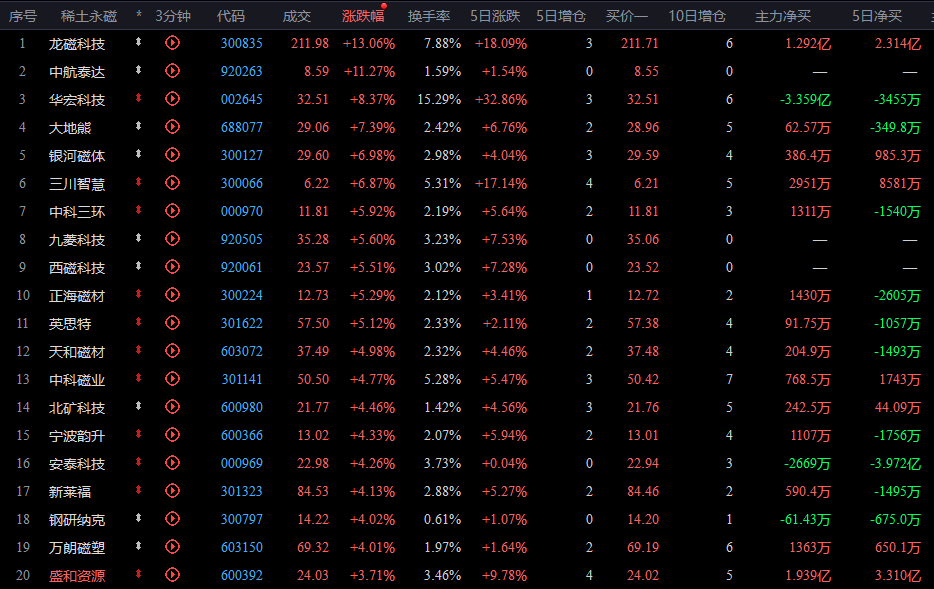Click the 3分钟 column header
The image size is (934, 589).
coord(173,16)
